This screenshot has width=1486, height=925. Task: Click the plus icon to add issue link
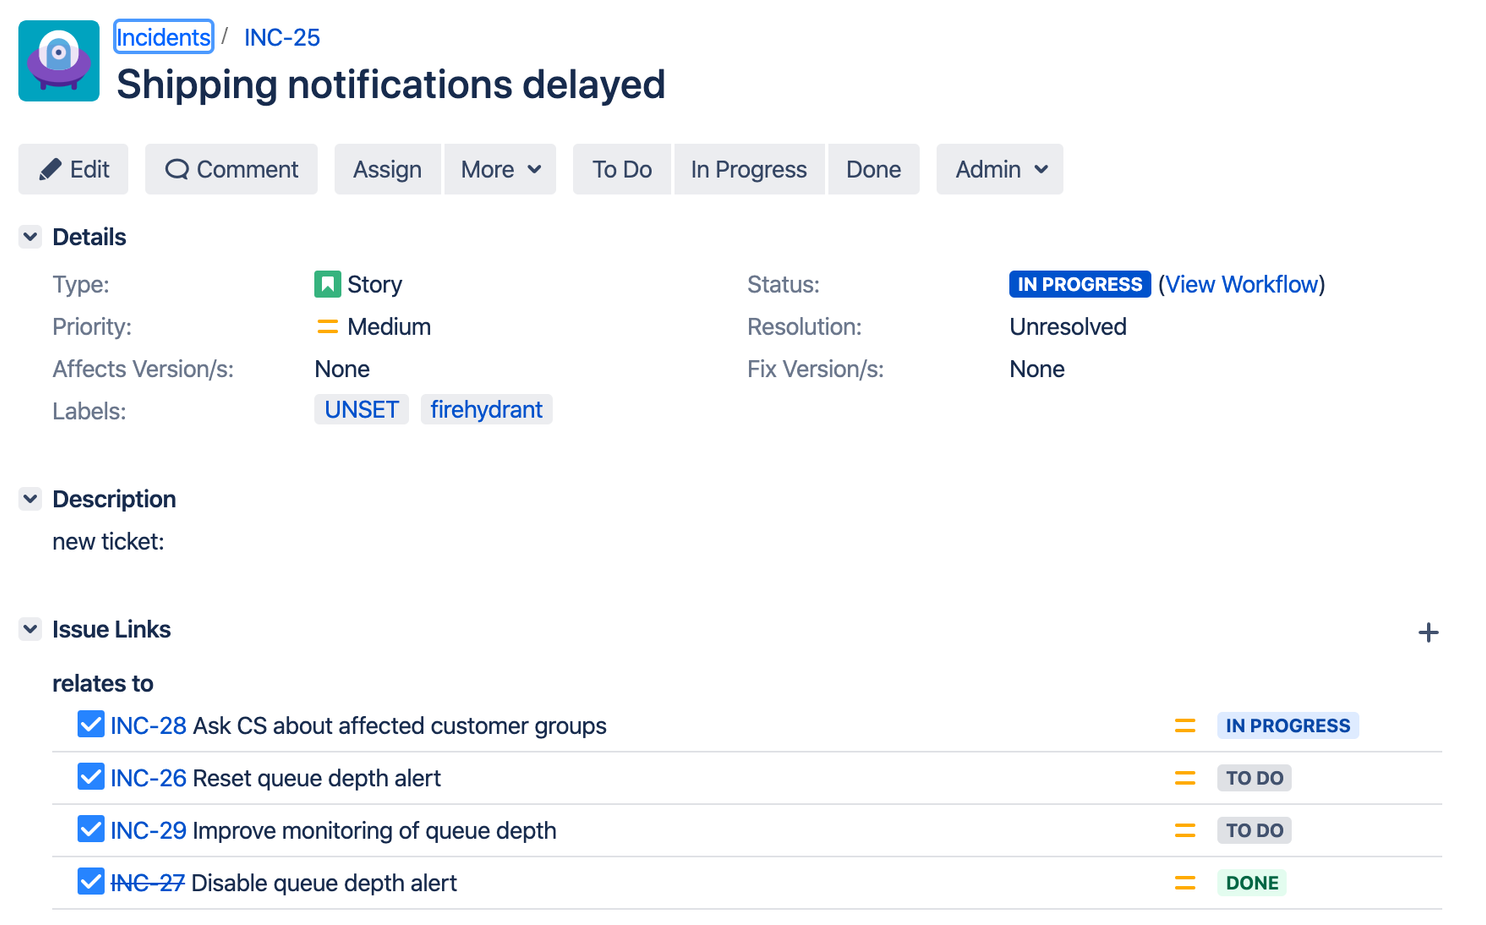pos(1428,632)
